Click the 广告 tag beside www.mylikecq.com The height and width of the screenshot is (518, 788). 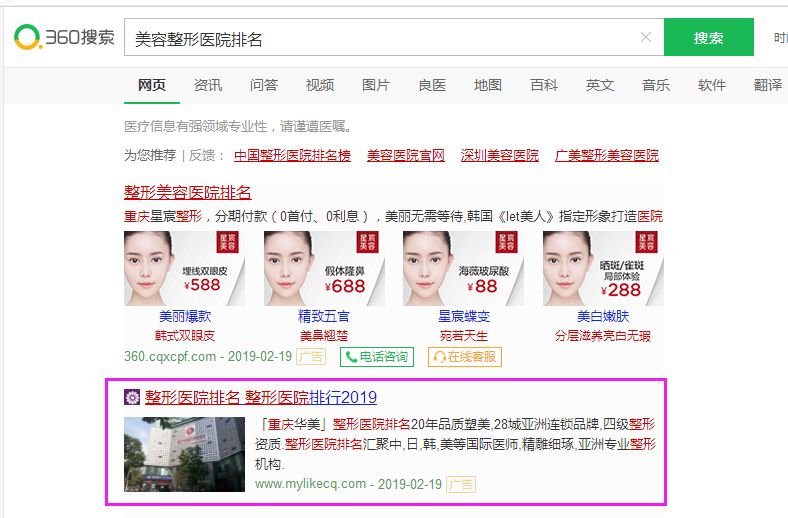coord(461,484)
